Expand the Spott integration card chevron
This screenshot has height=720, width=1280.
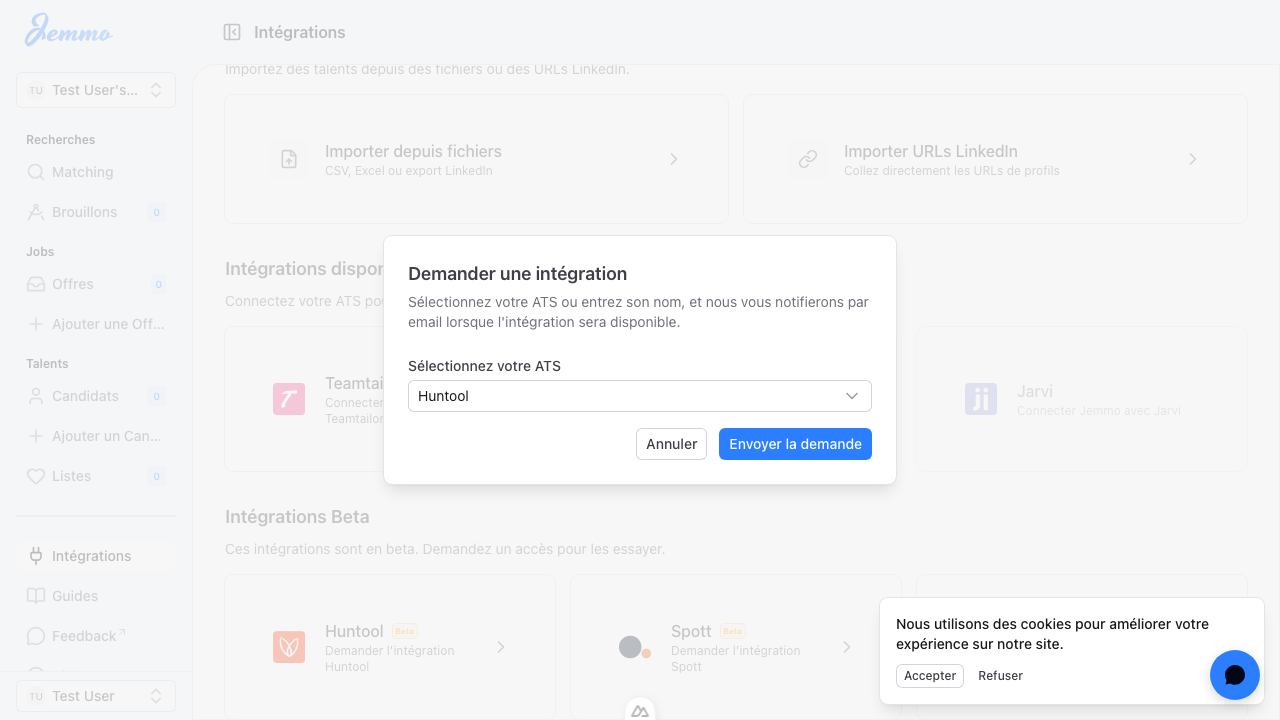click(847, 647)
